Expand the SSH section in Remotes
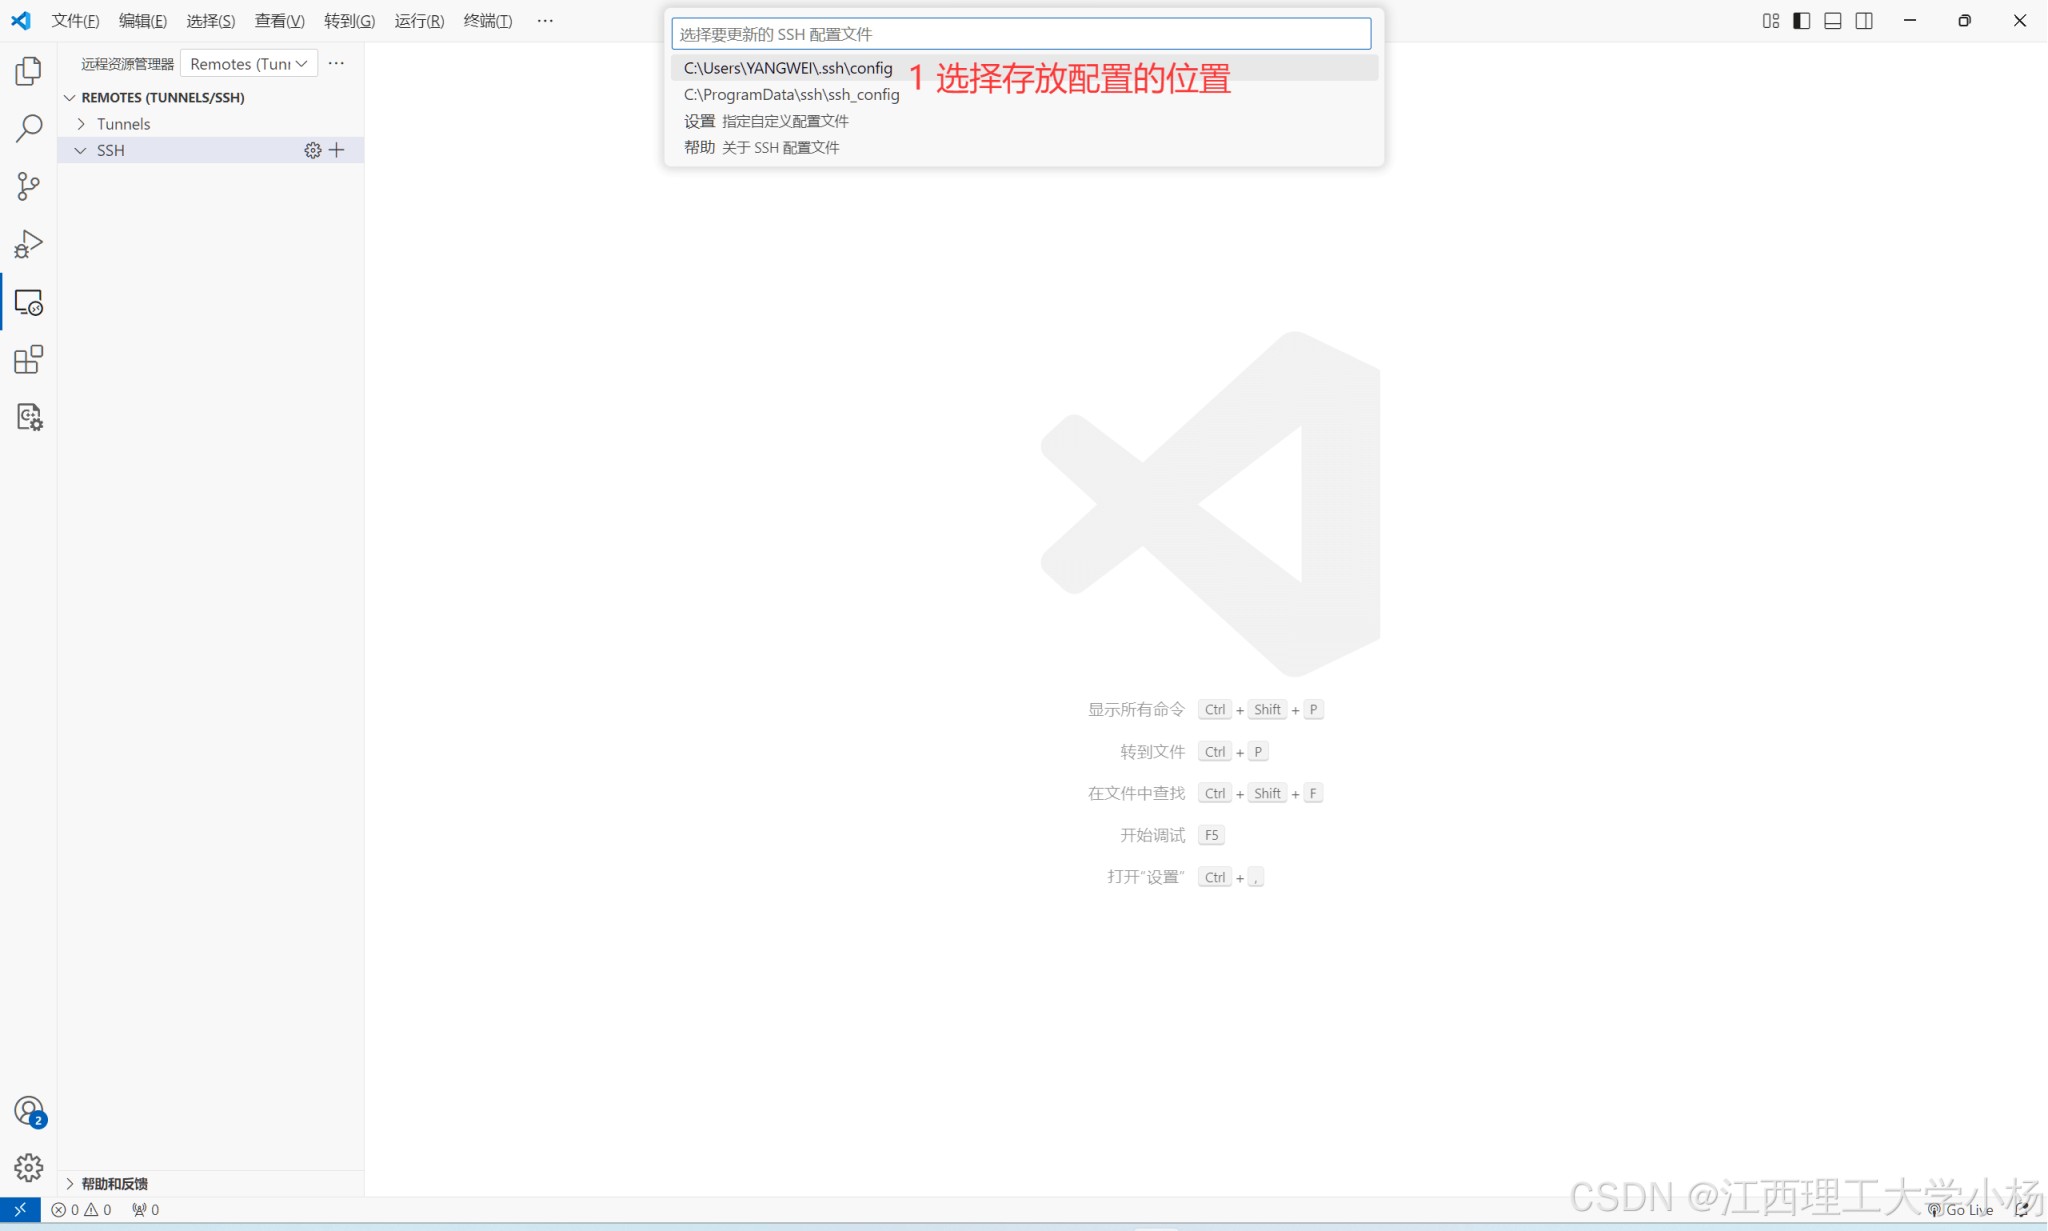This screenshot has width=2048, height=1231. pyautogui.click(x=82, y=149)
